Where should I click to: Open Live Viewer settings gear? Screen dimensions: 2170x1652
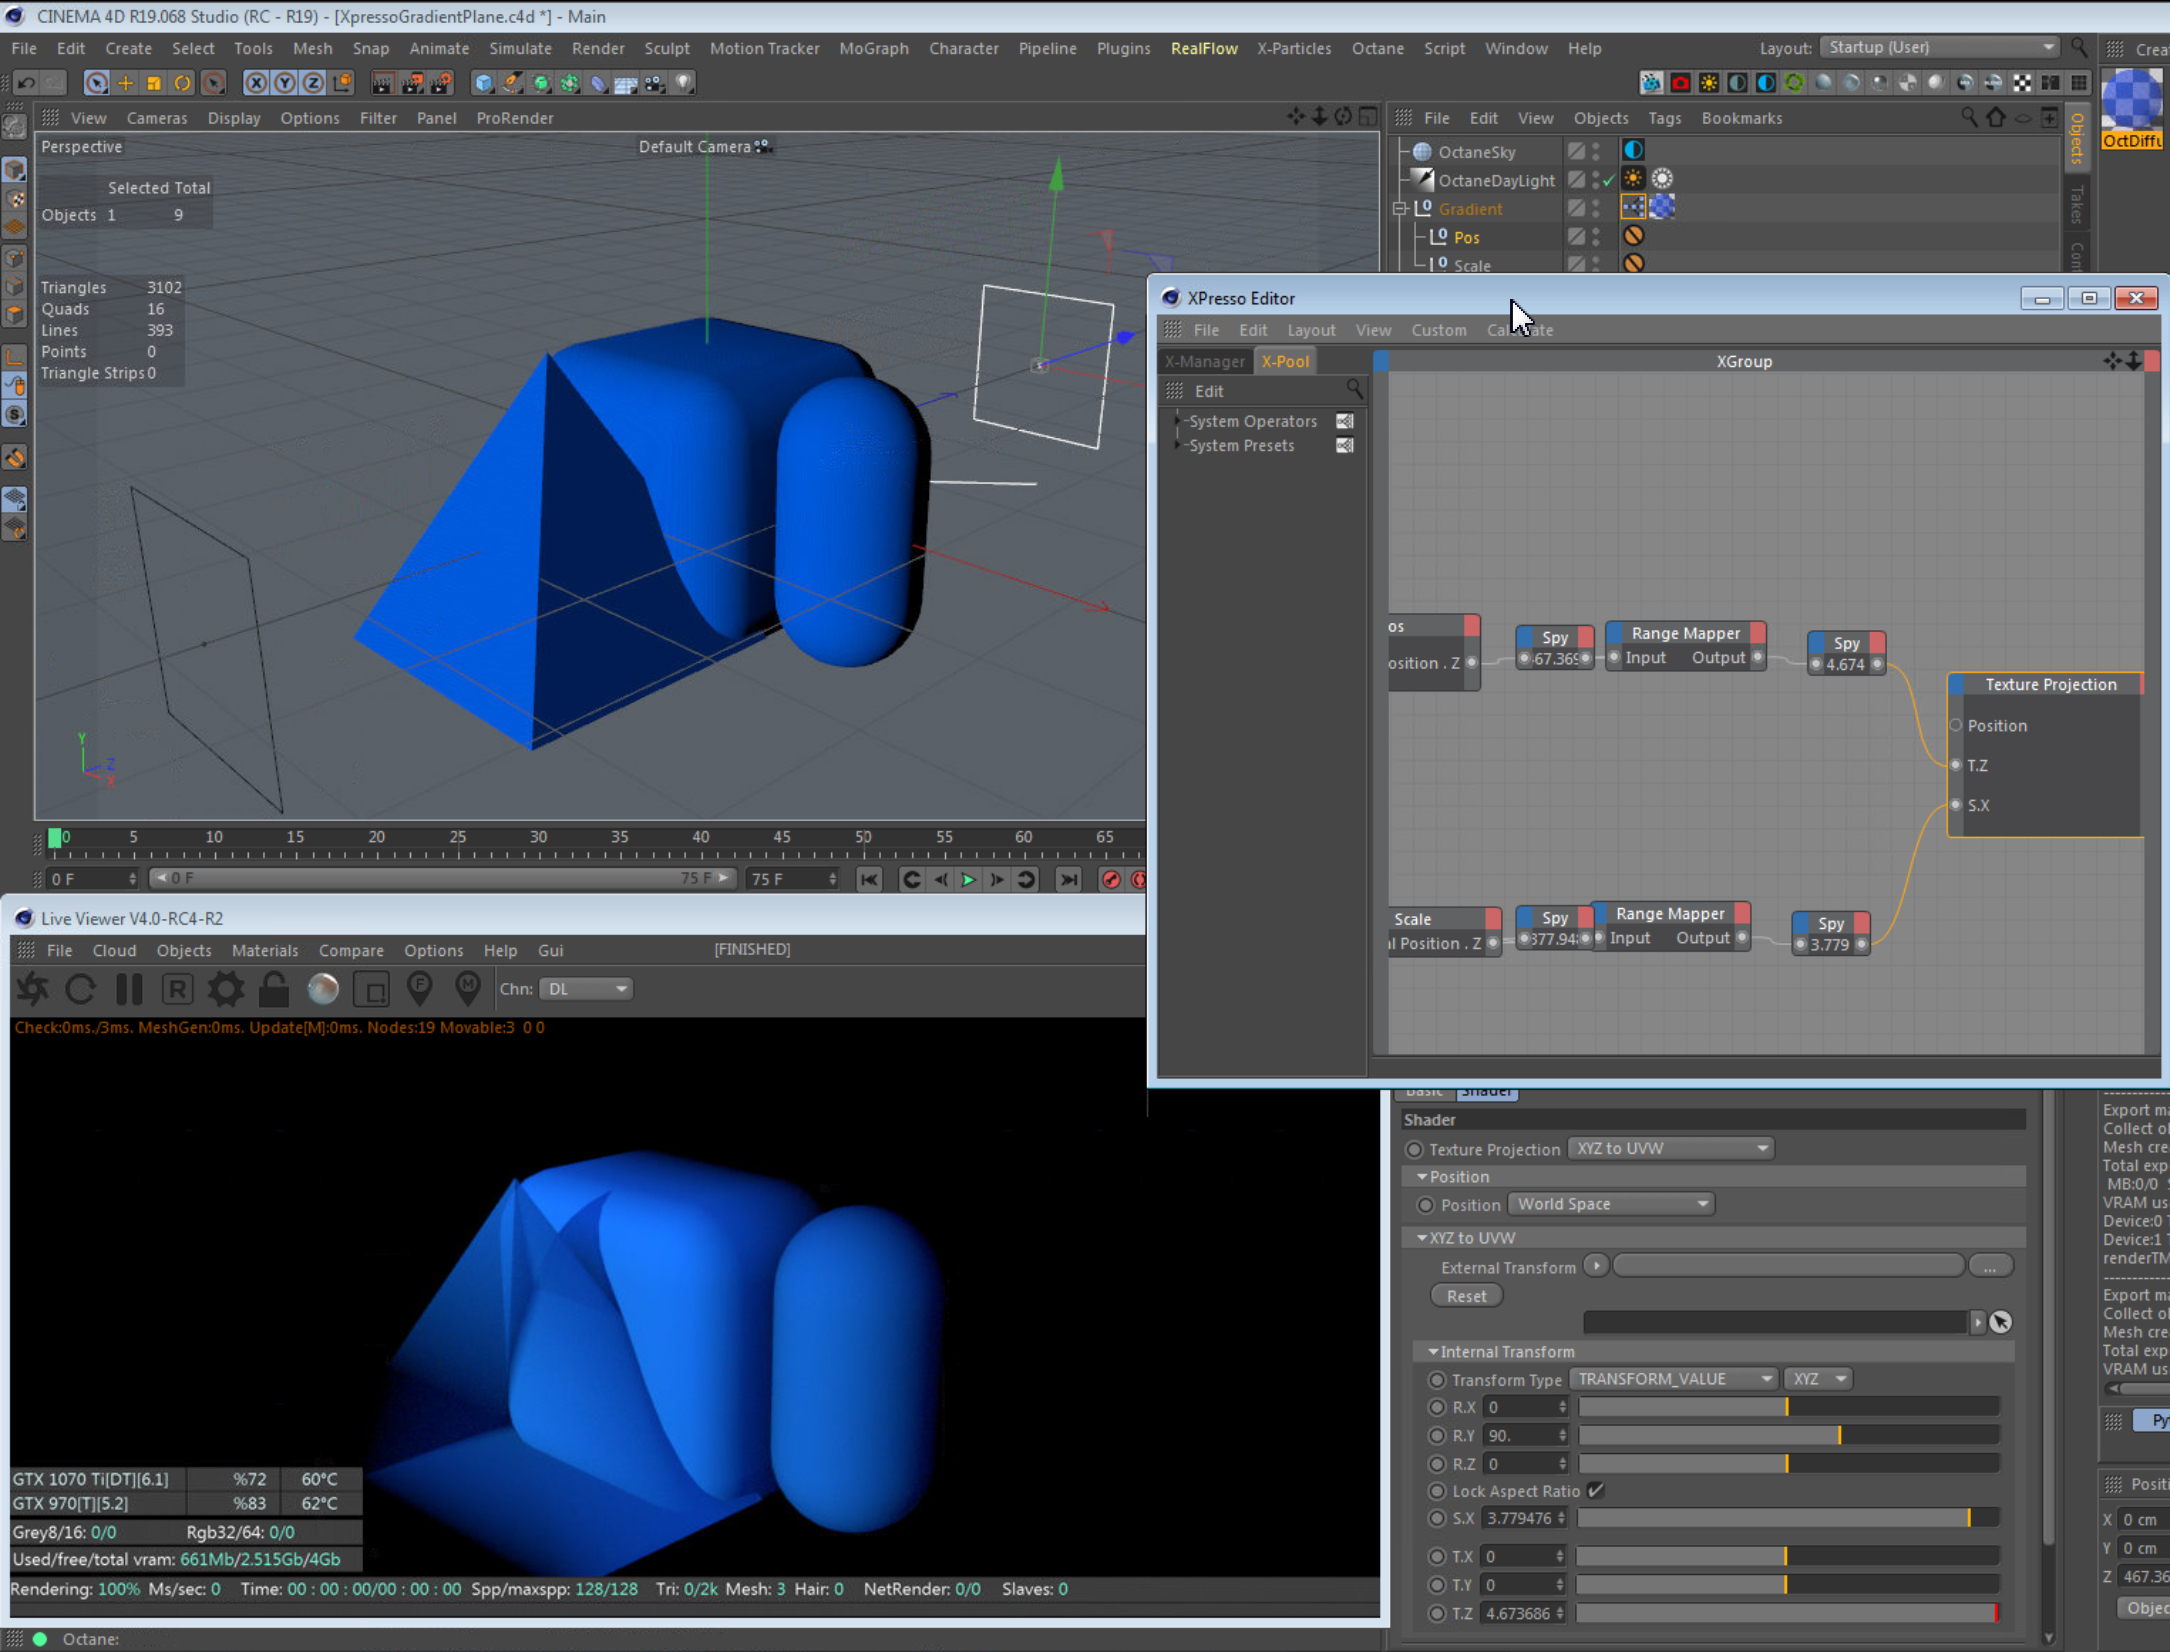225,989
